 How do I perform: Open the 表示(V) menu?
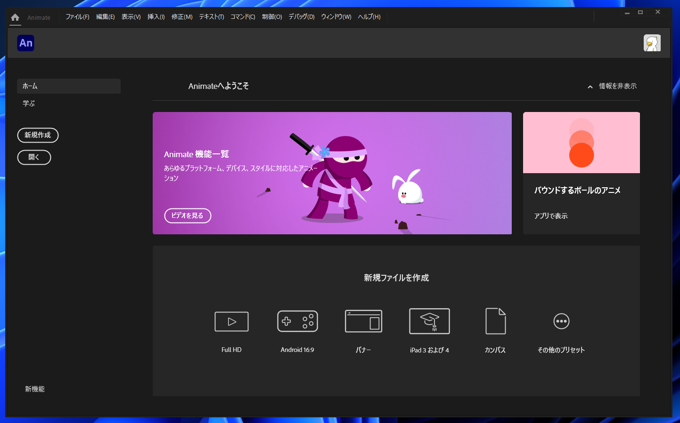tap(131, 17)
